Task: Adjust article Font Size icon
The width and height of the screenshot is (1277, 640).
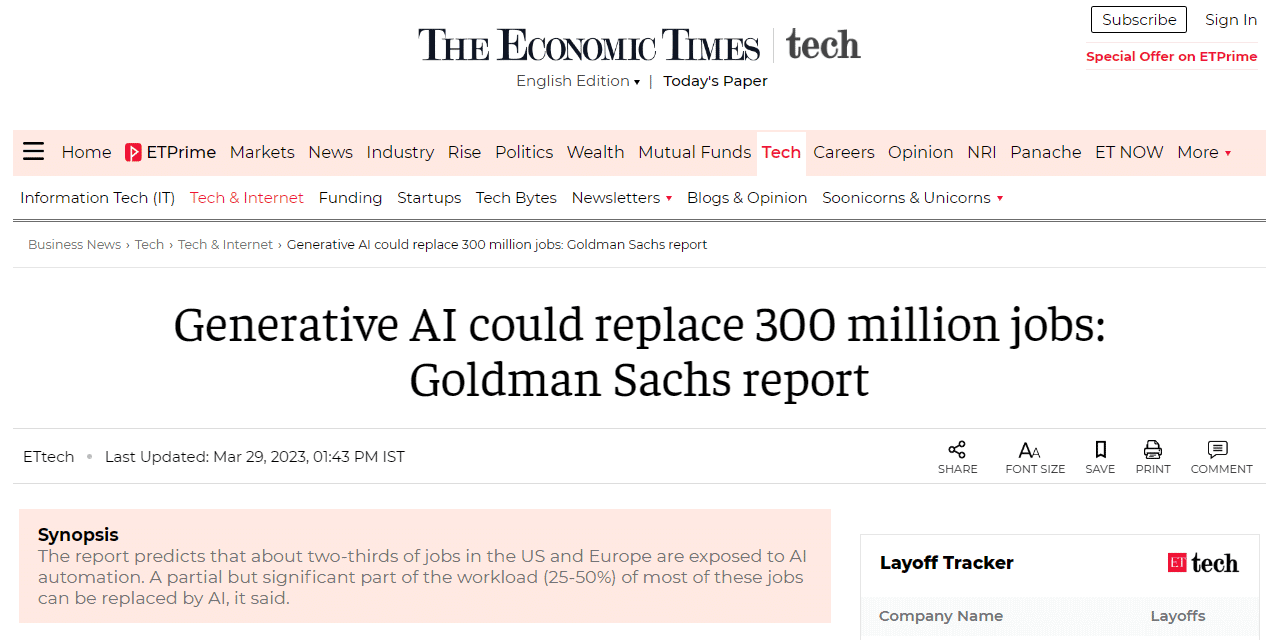Action: [x=1029, y=450]
